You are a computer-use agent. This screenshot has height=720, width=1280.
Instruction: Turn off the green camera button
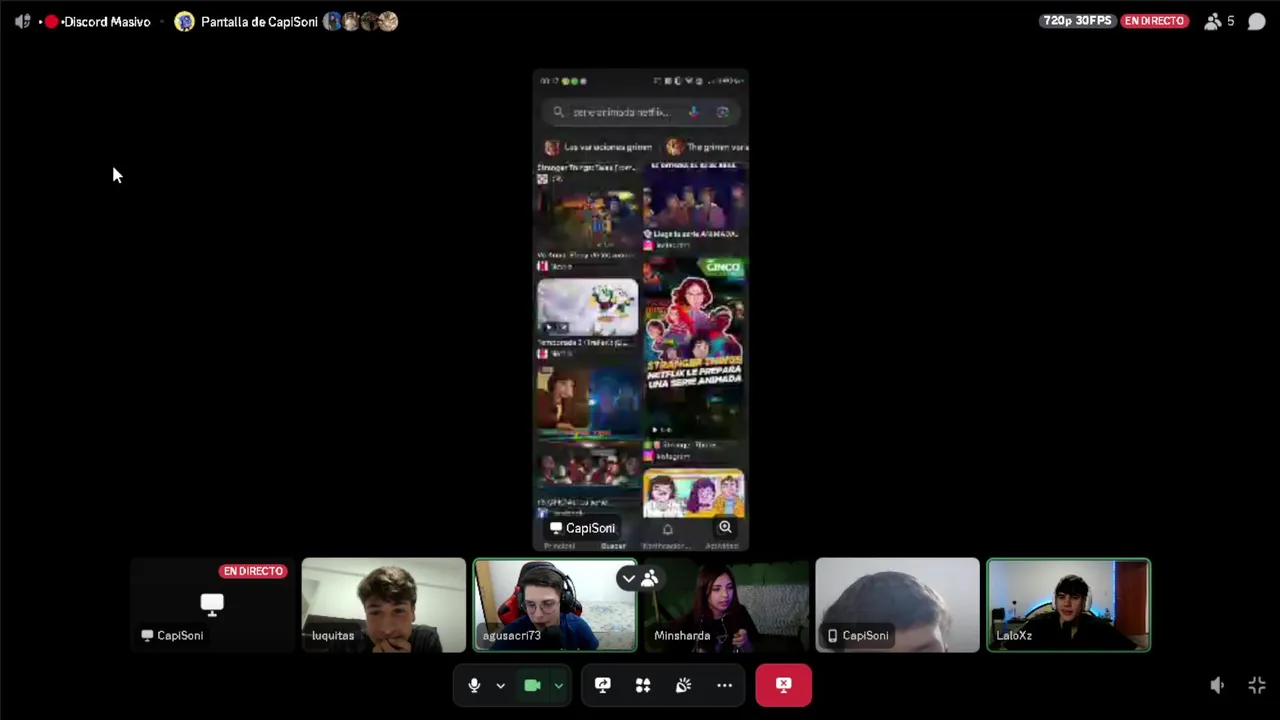click(x=532, y=685)
